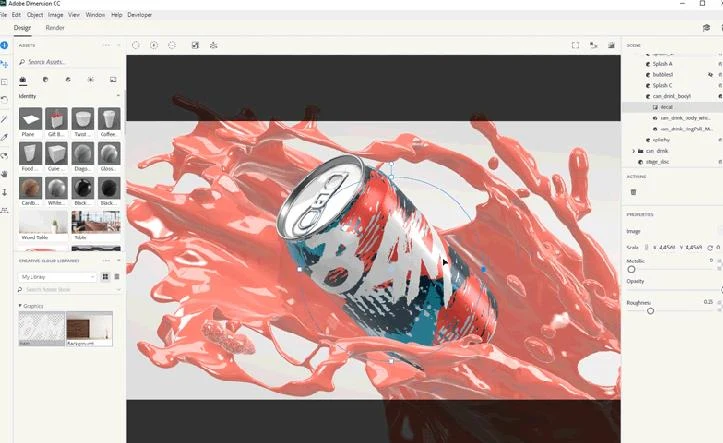Open the View menu
723x443 pixels.
(74, 15)
